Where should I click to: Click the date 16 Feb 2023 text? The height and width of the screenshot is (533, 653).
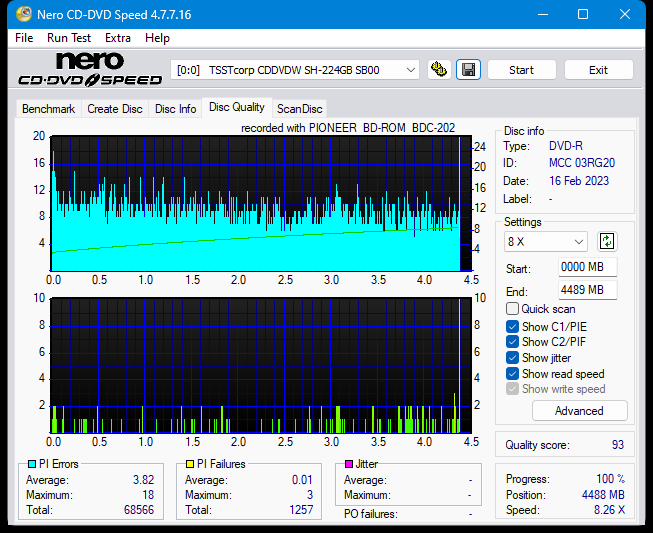coord(578,181)
